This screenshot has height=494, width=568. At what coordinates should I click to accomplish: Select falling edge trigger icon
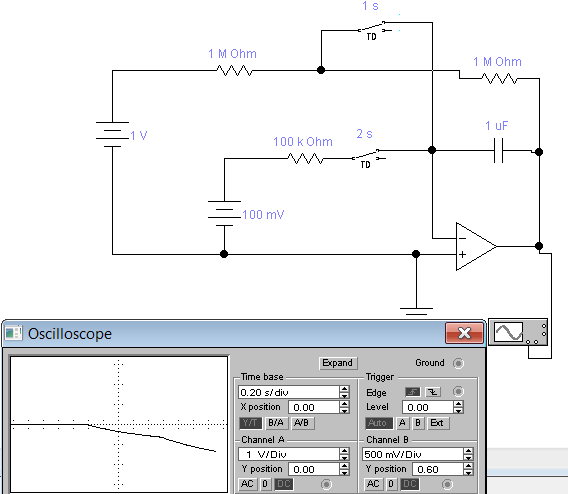(x=433, y=392)
